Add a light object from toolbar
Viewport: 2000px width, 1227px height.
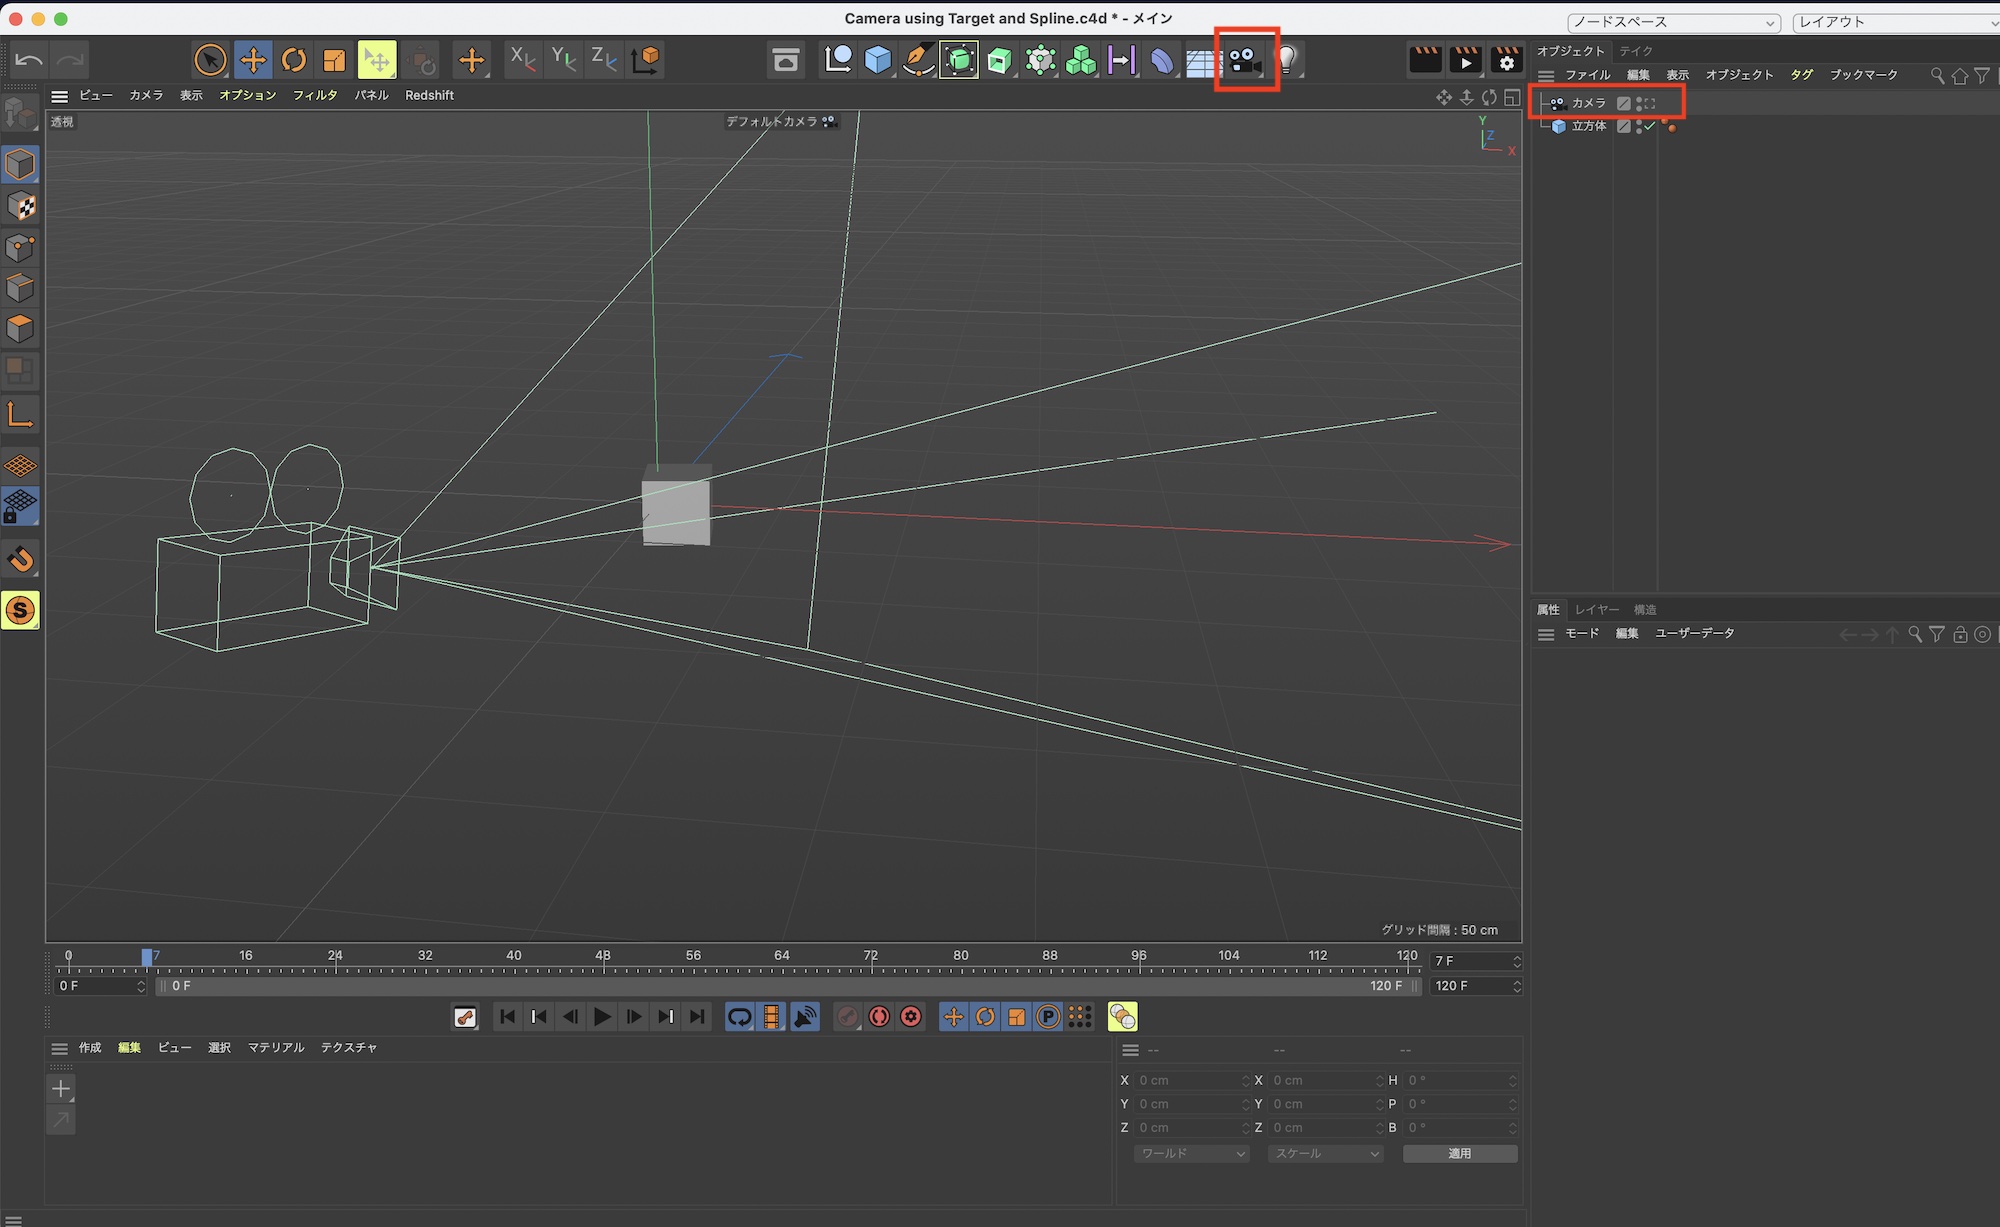click(x=1288, y=60)
